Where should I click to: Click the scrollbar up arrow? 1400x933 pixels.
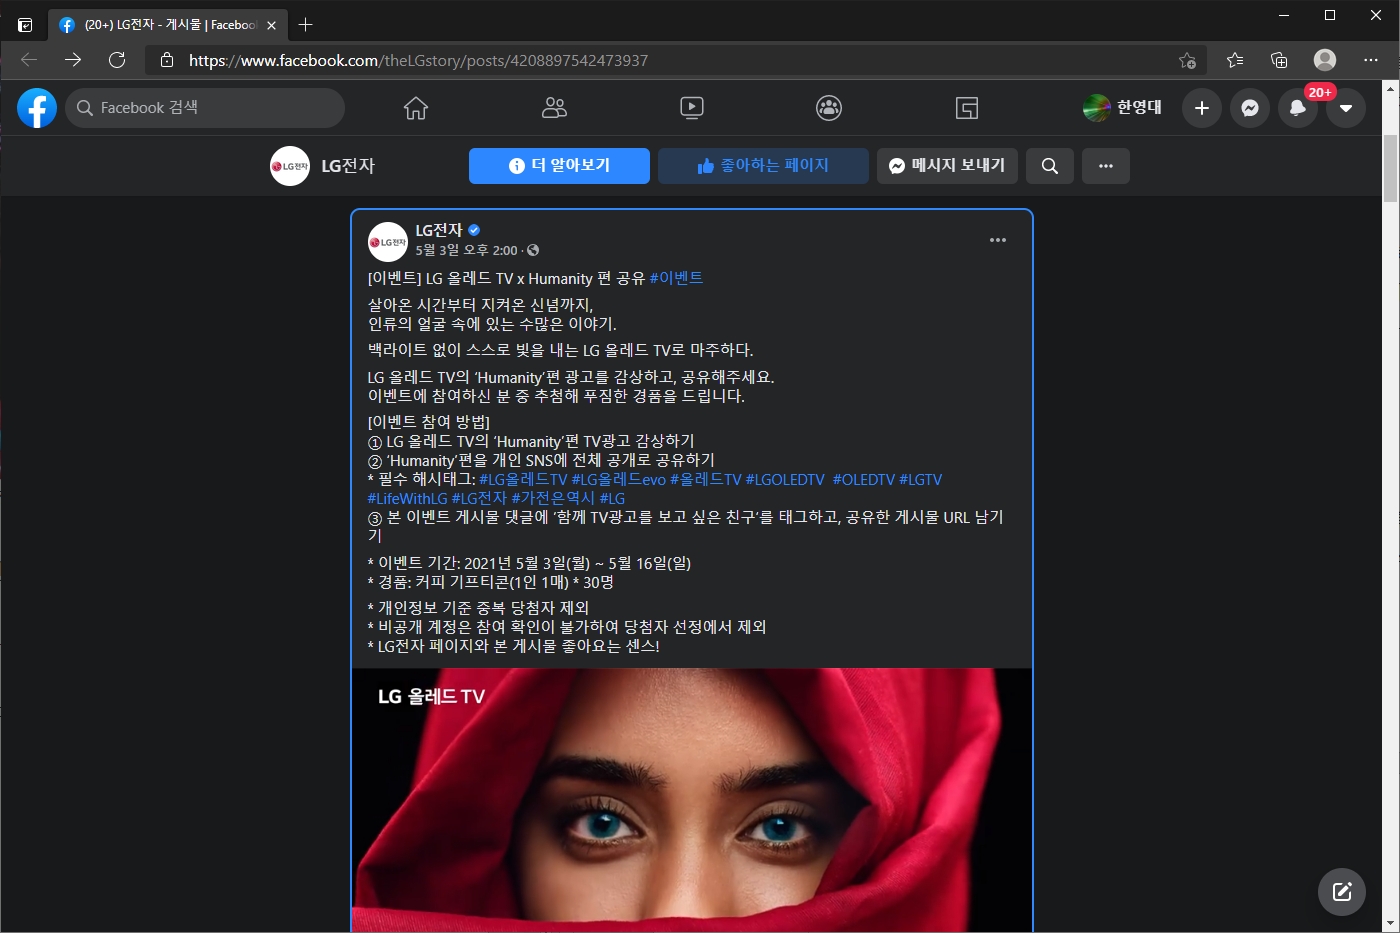pos(1391,88)
